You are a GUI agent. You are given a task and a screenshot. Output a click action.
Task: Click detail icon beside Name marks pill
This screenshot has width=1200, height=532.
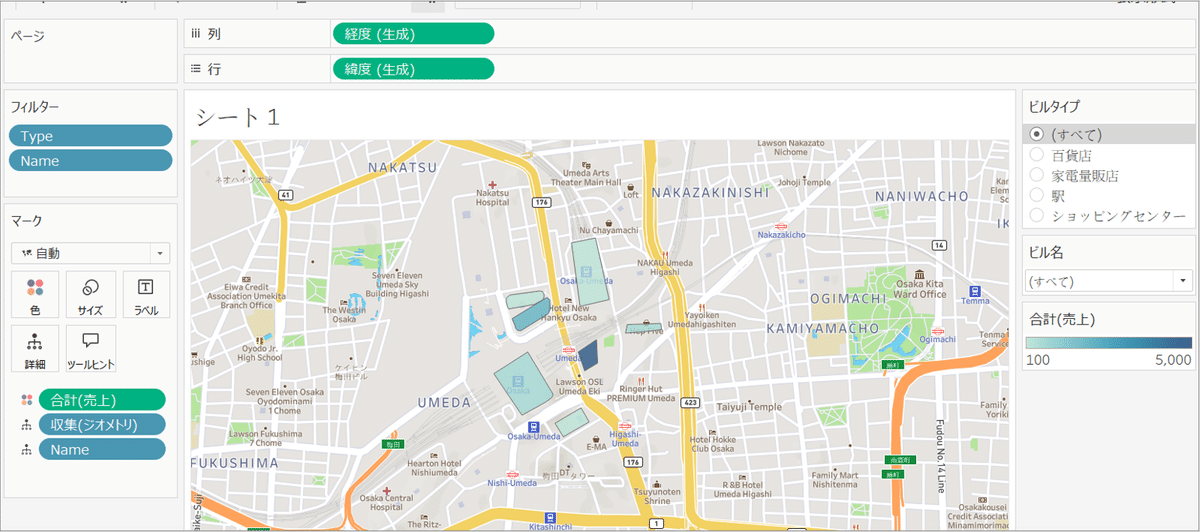[x=25, y=450]
